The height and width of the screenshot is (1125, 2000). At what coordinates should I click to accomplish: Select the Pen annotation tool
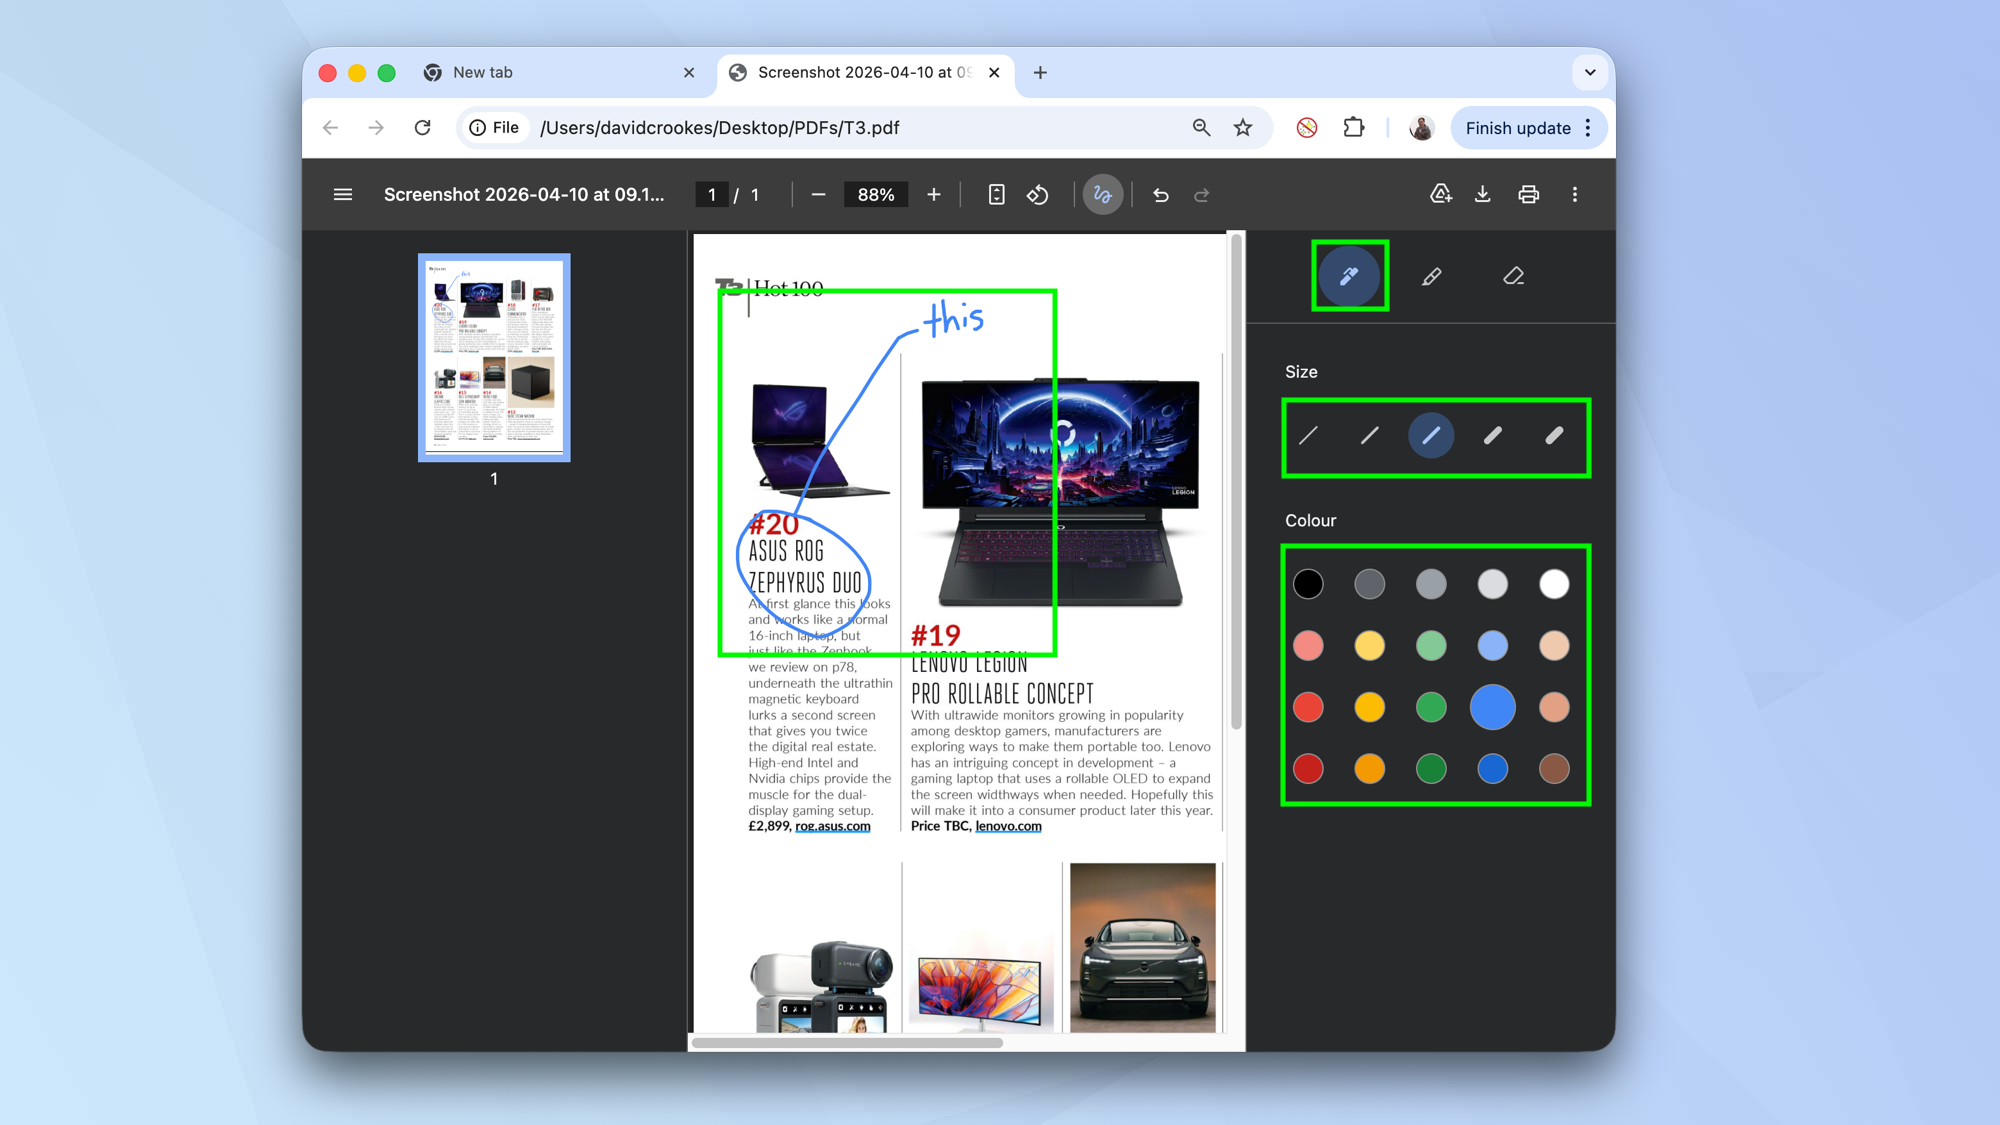(x=1348, y=276)
